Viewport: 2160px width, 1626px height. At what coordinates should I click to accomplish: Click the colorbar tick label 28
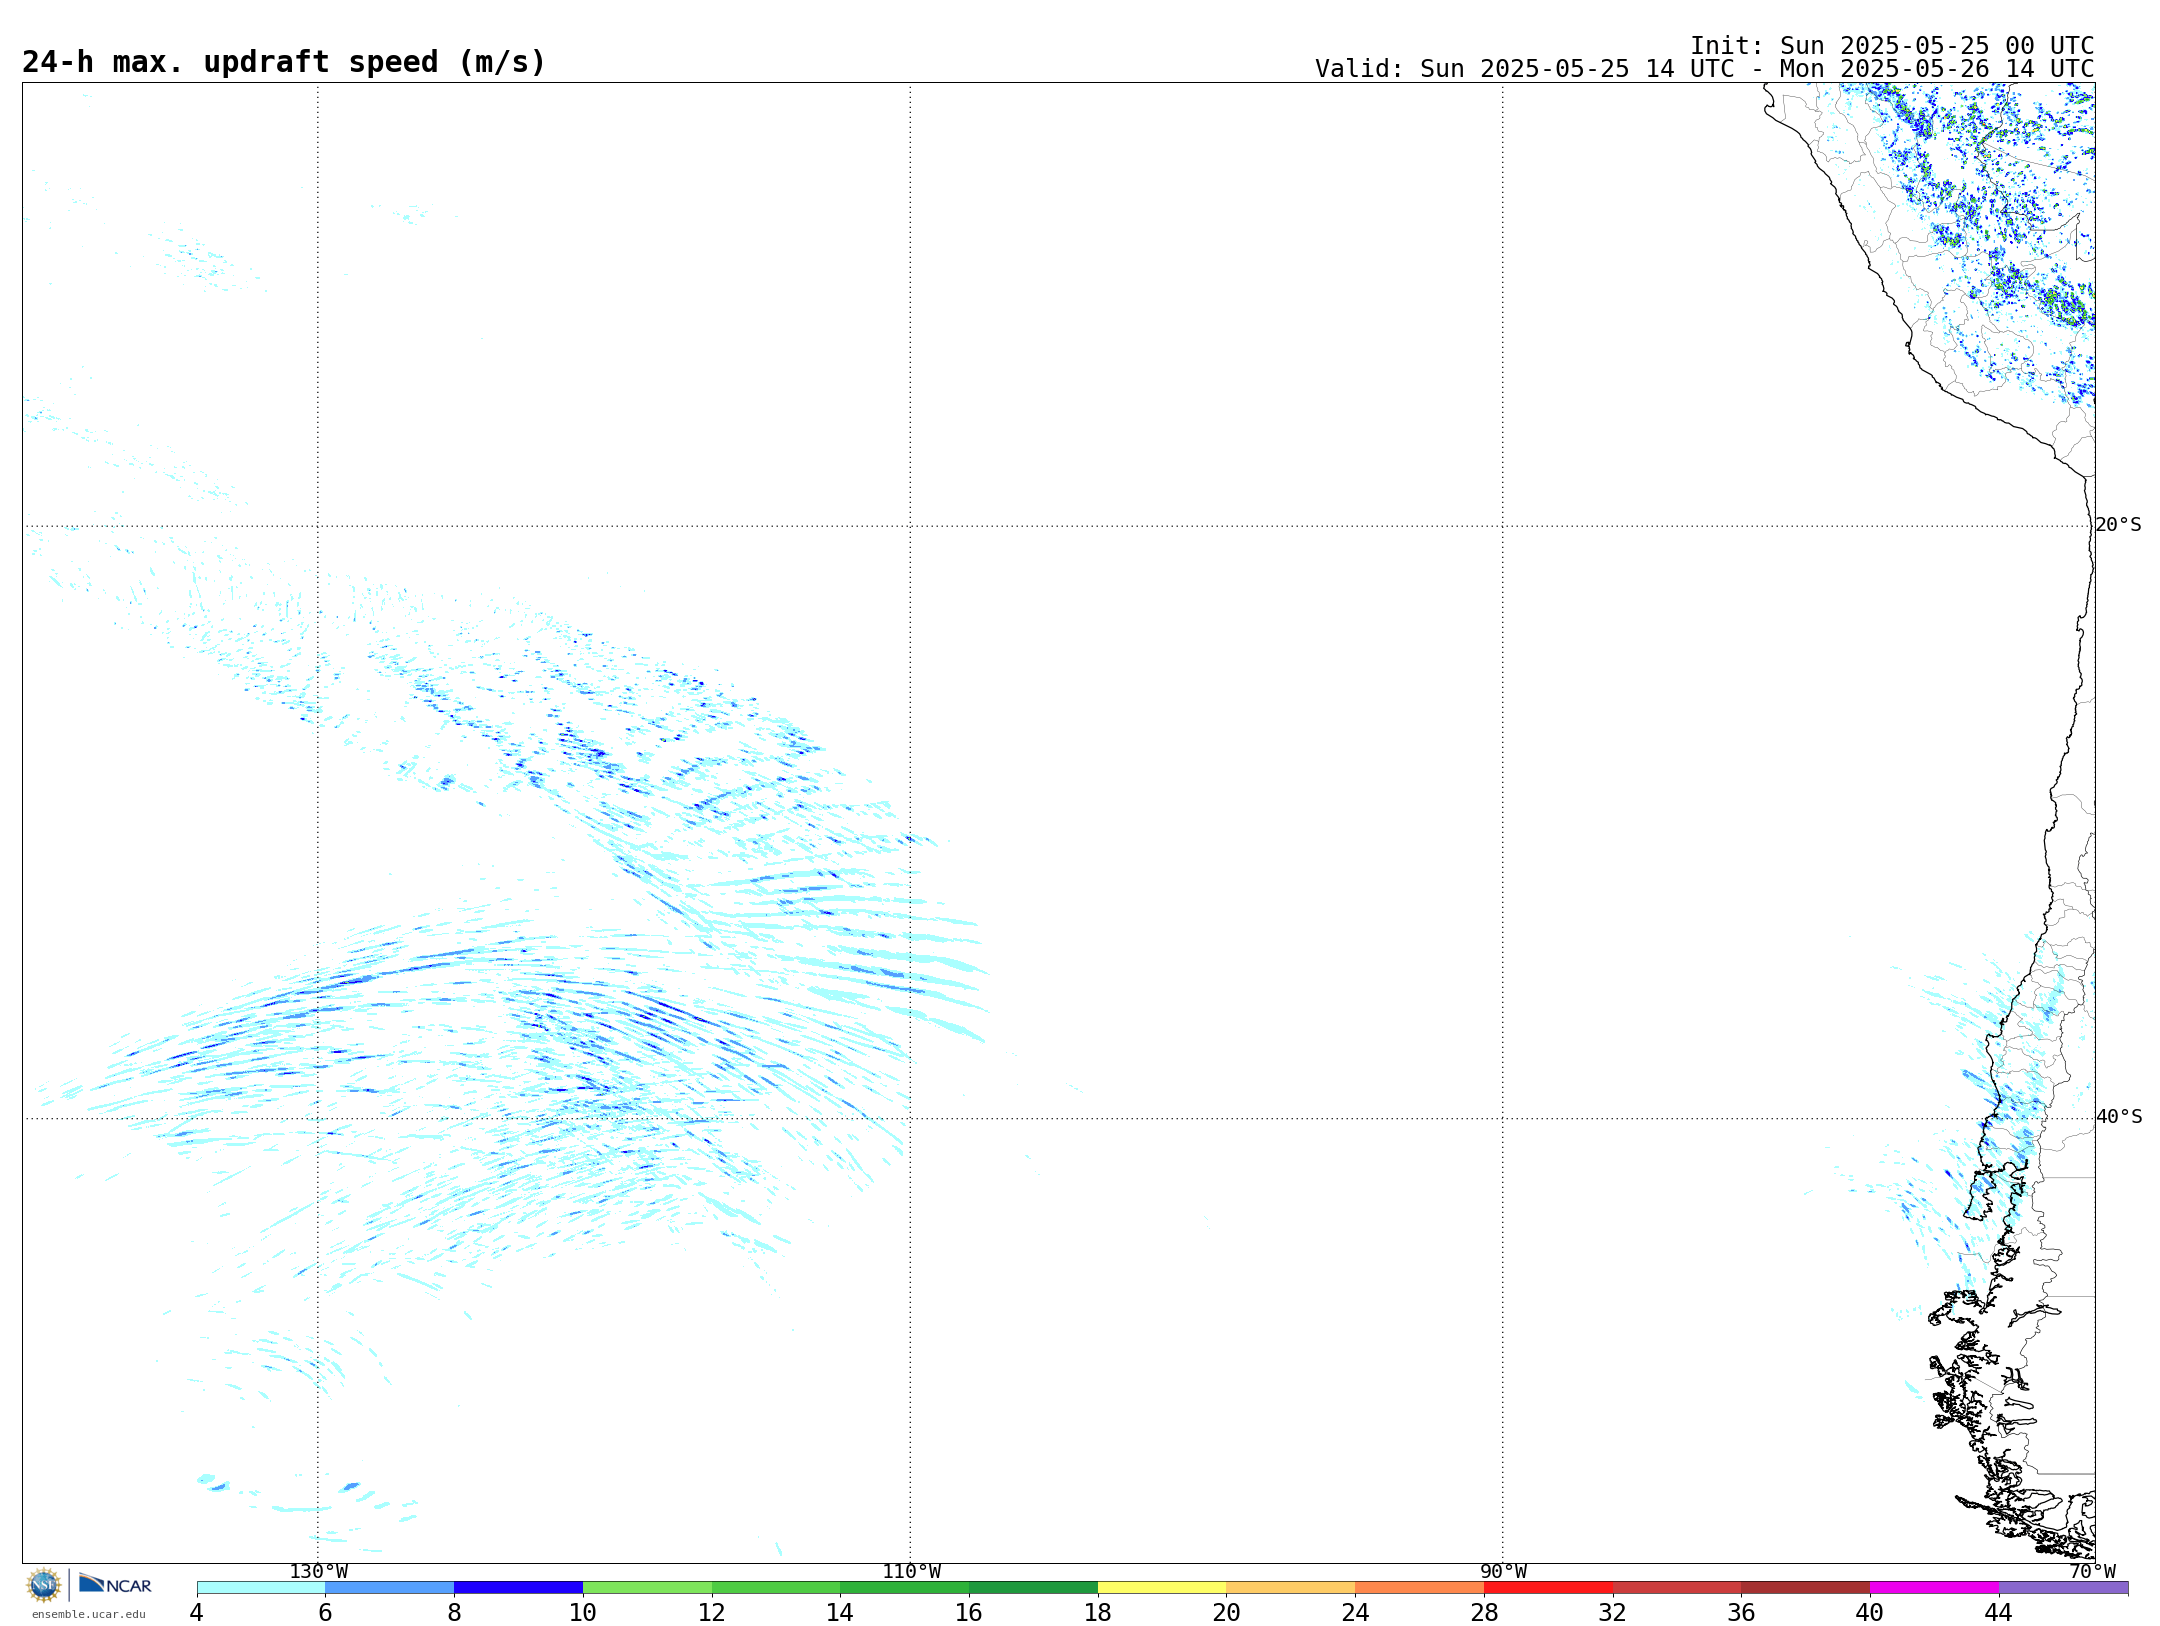click(x=1484, y=1613)
